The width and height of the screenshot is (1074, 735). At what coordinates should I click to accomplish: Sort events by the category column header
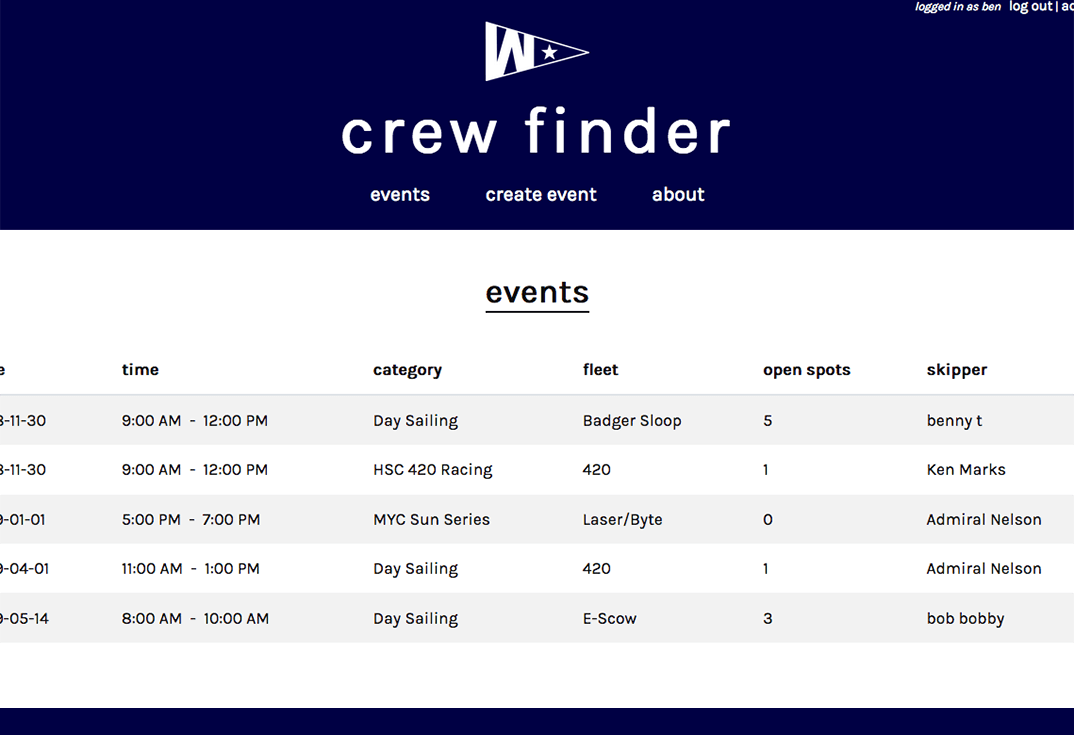coord(407,369)
